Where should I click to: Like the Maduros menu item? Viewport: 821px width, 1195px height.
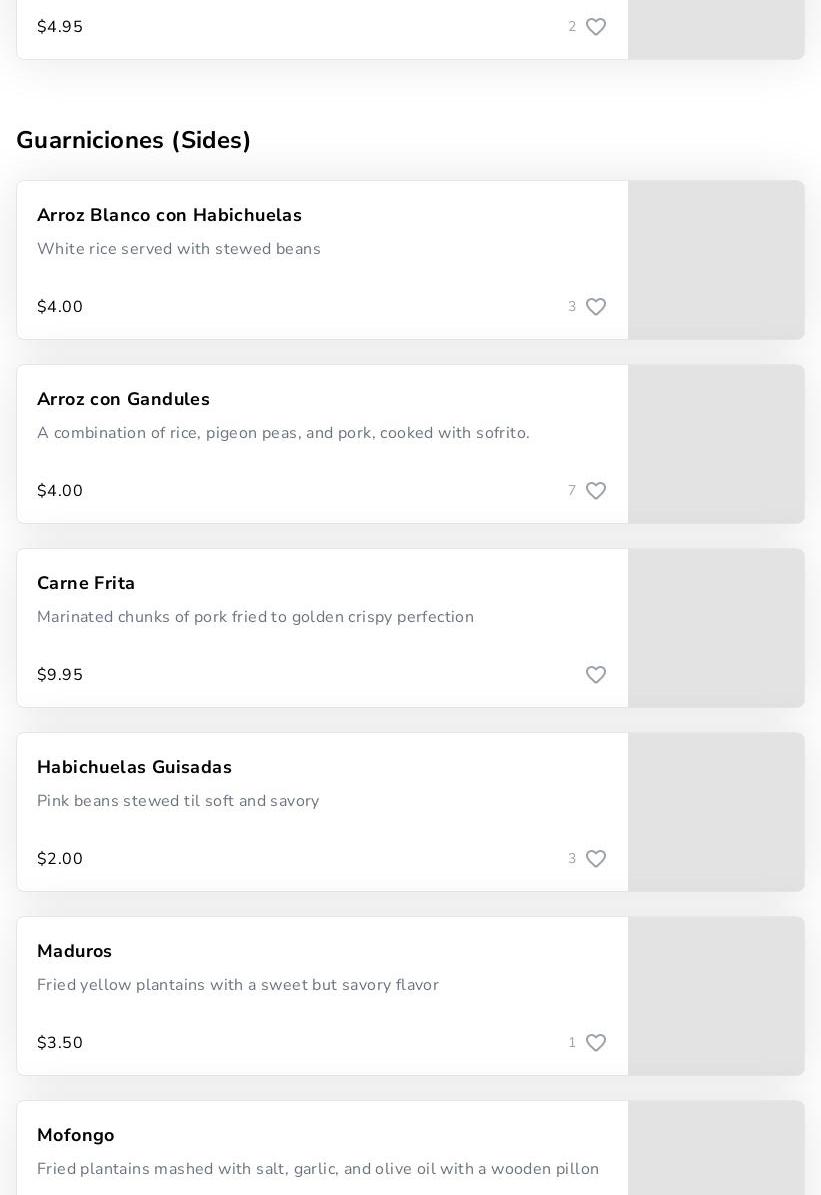click(x=595, y=1043)
